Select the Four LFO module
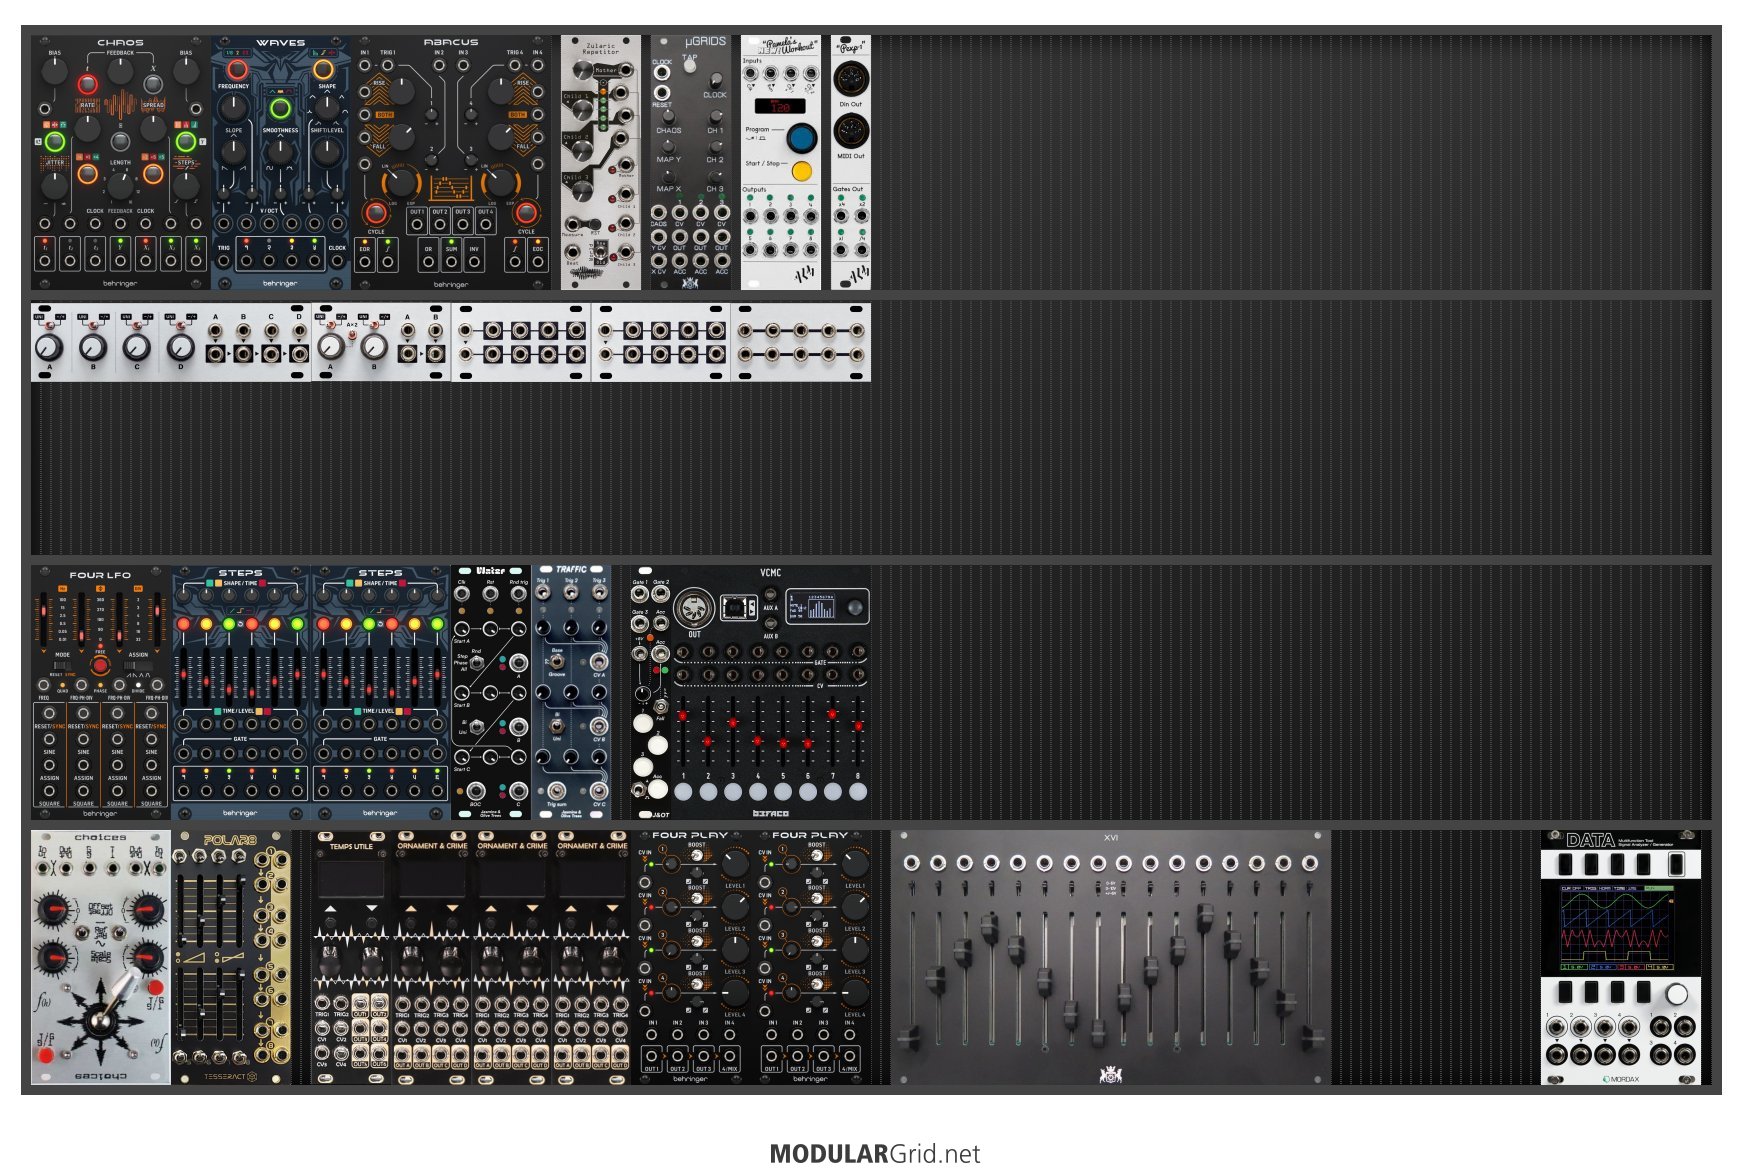 coord(101,692)
